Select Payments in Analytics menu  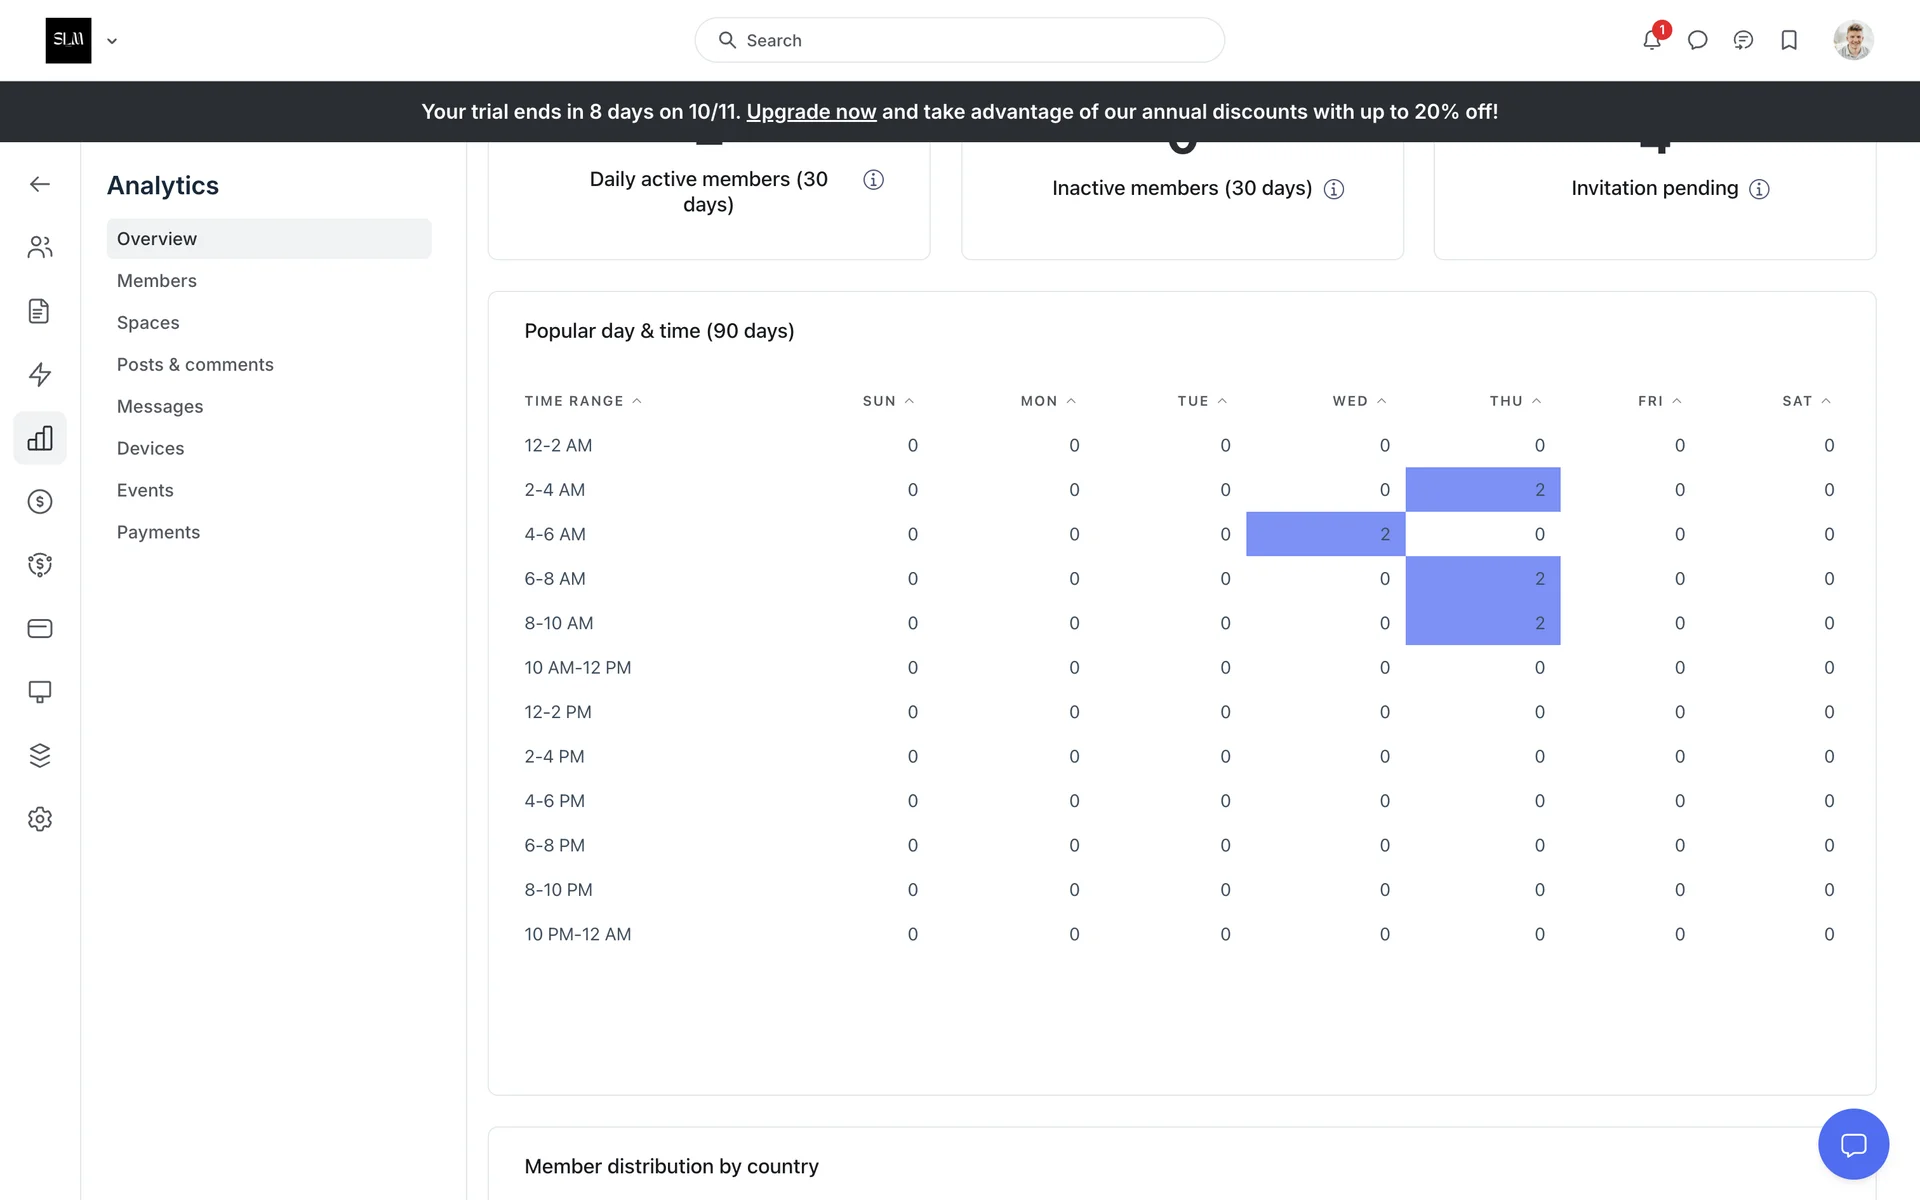[x=158, y=532]
